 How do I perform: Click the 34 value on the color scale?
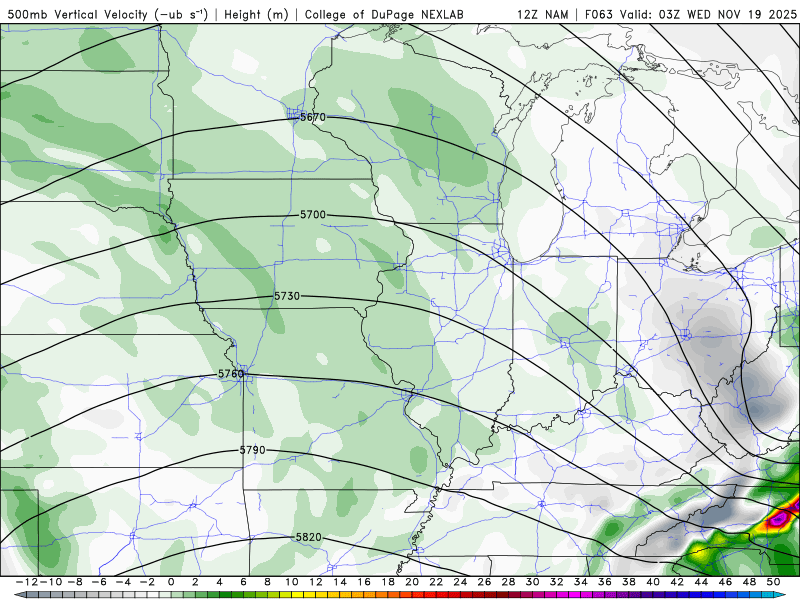pyautogui.click(x=581, y=582)
